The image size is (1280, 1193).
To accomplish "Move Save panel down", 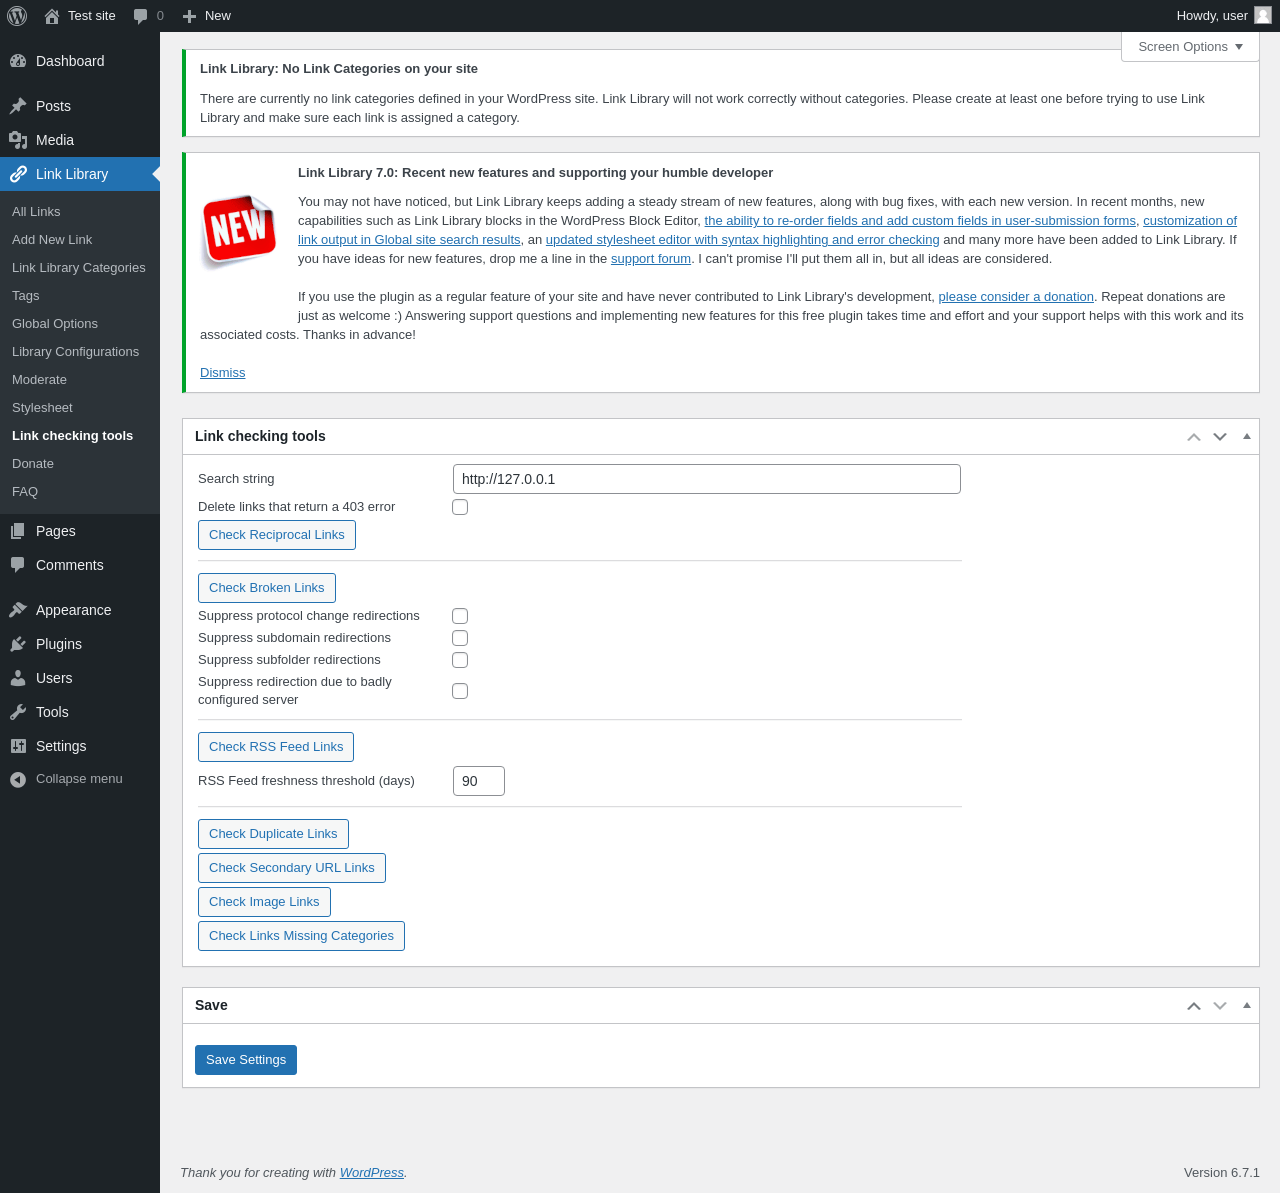I will (1220, 1006).
